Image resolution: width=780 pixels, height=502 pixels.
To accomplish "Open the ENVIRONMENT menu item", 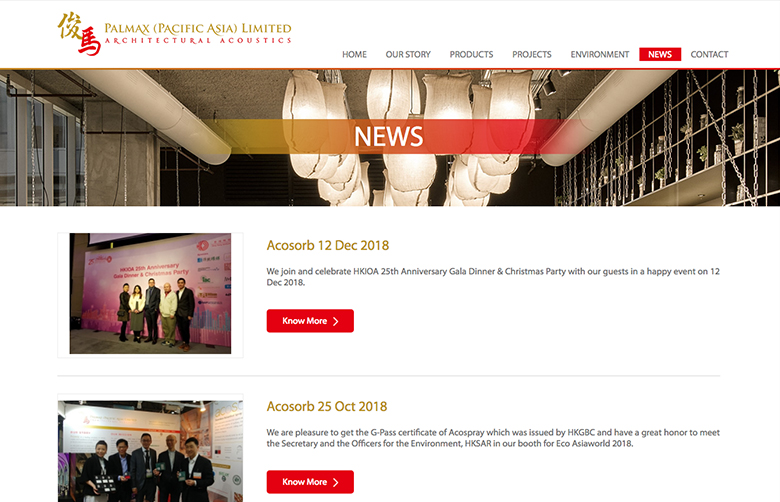I will point(599,54).
